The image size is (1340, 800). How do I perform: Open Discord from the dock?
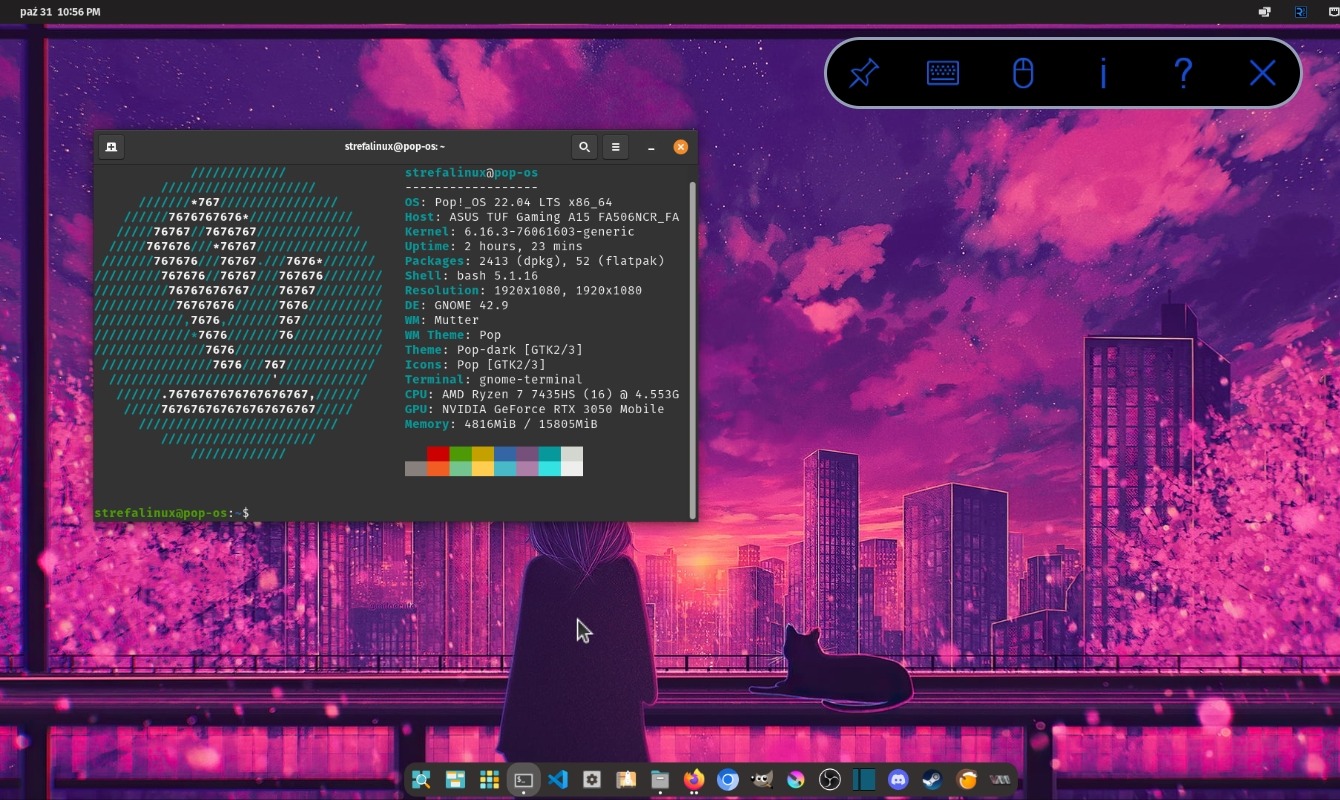(898, 780)
